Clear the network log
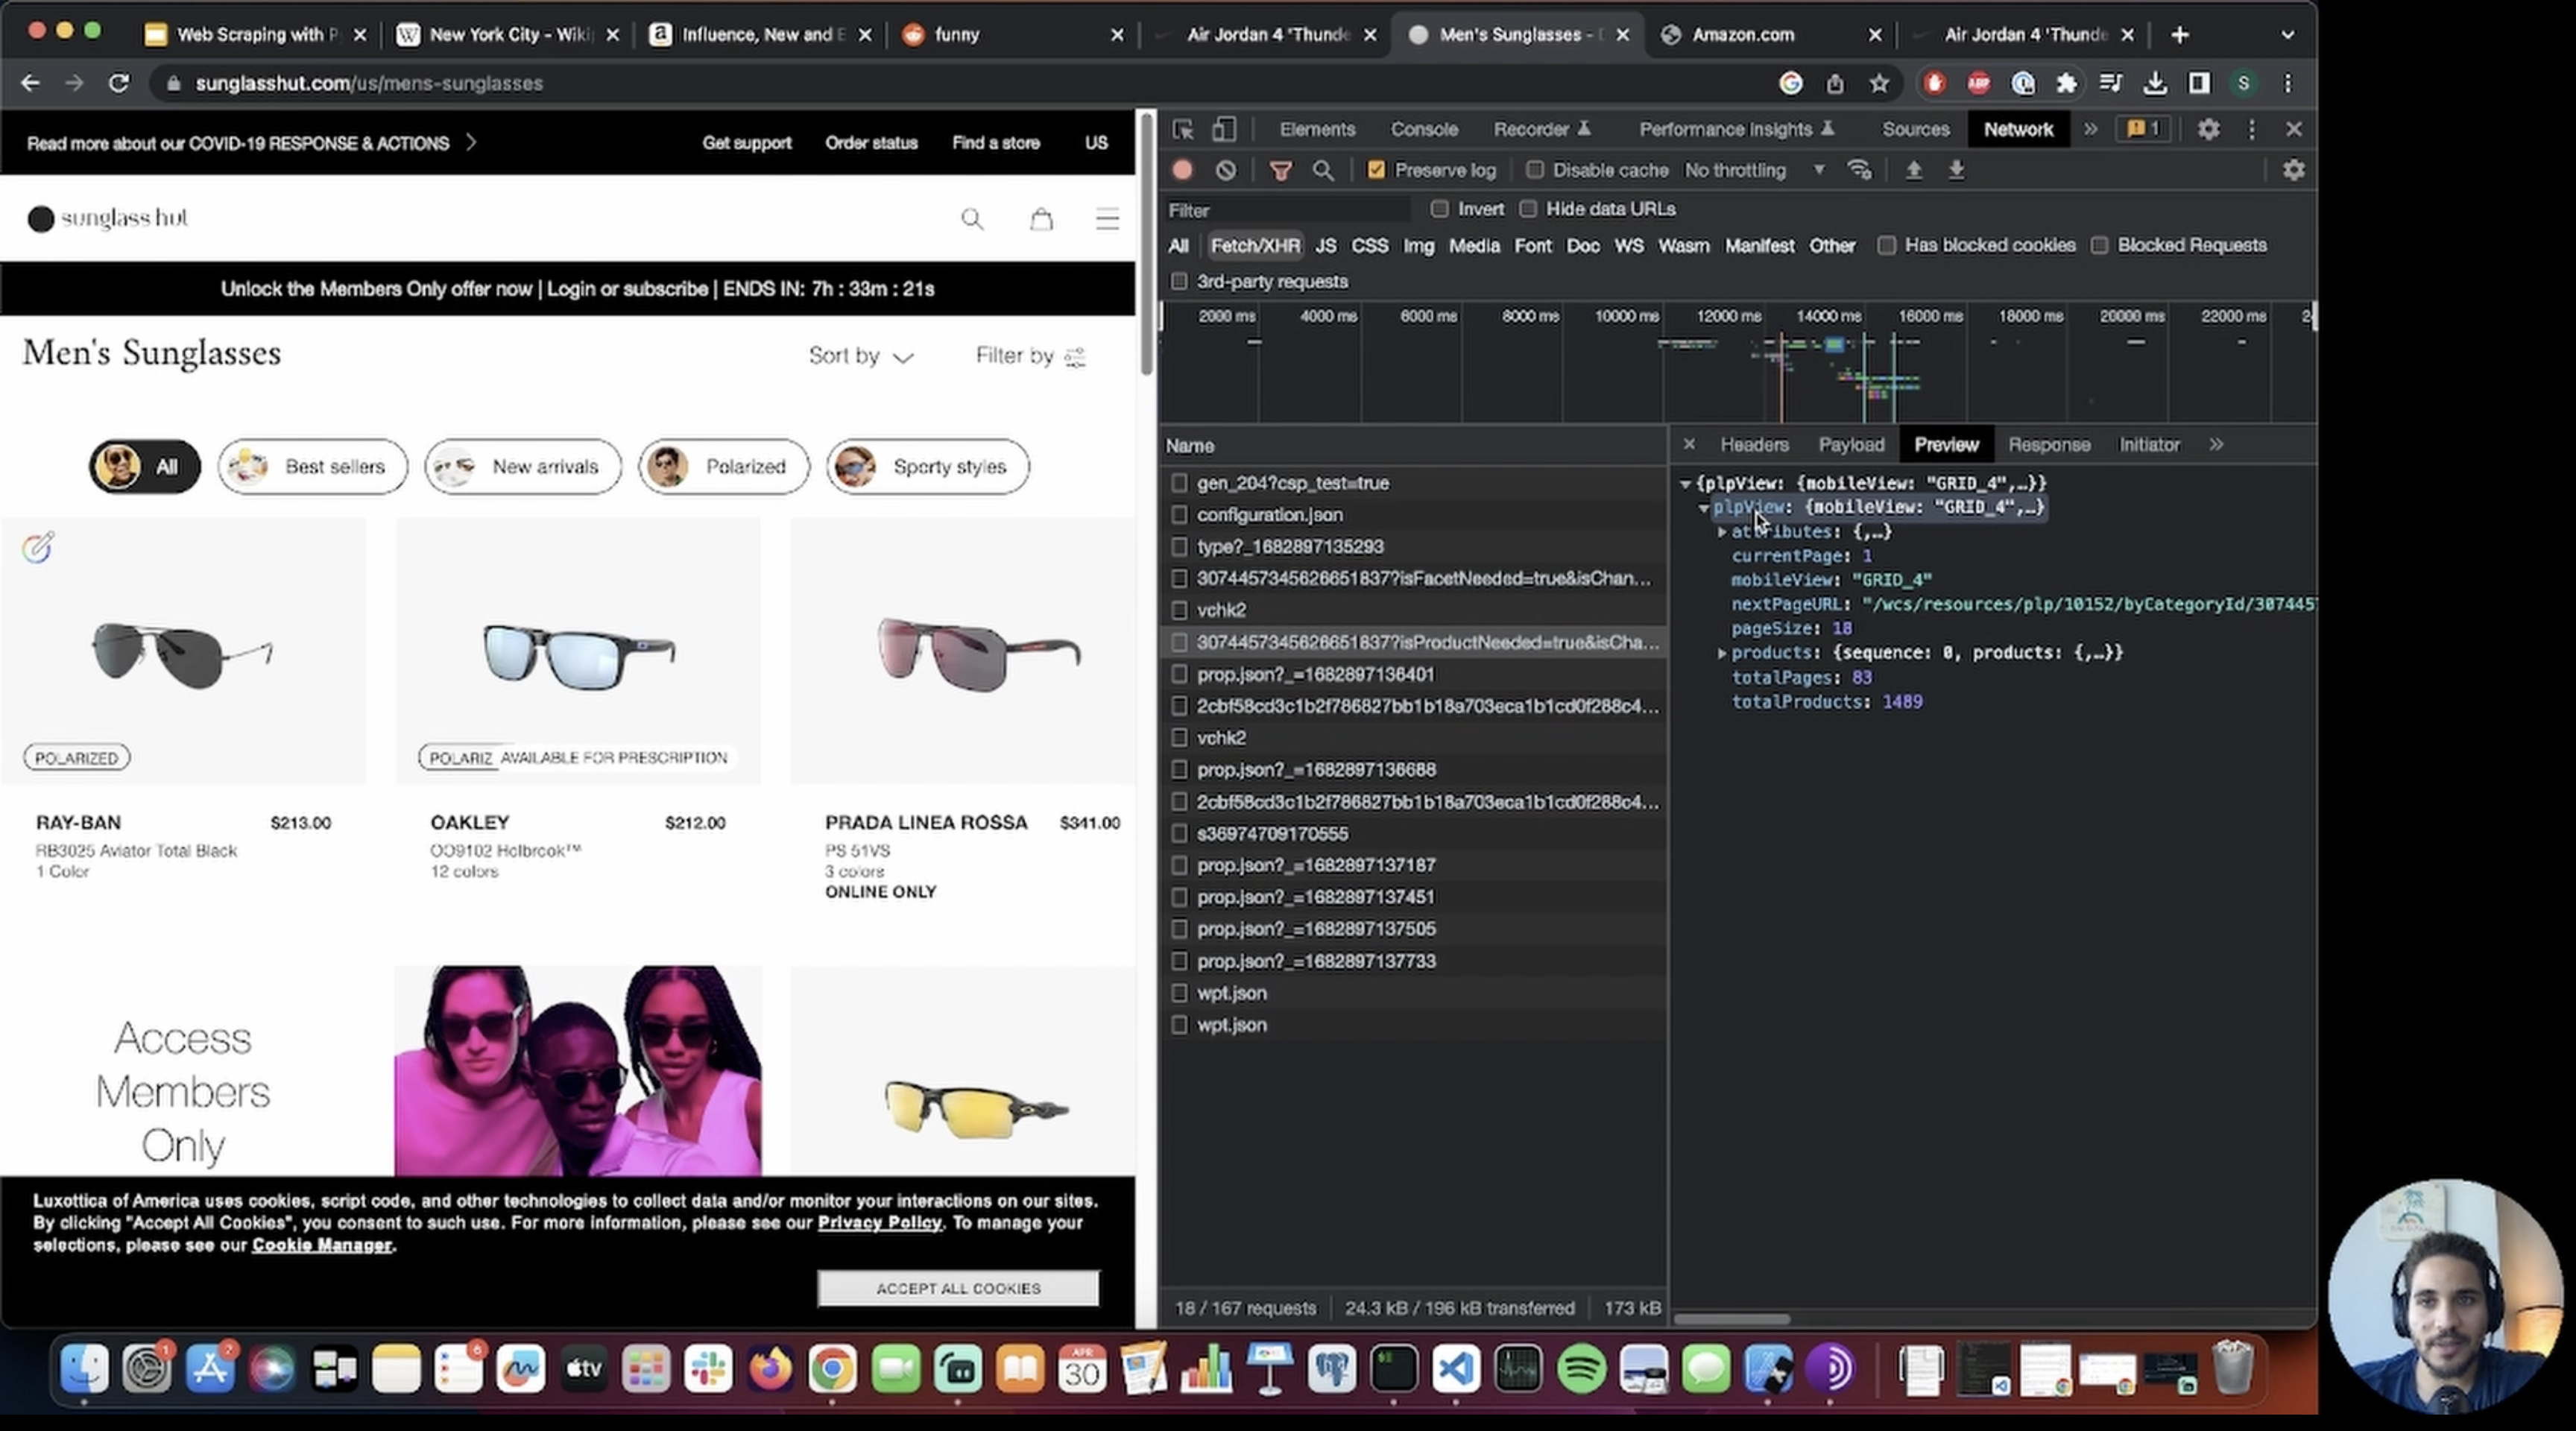The image size is (2576, 1431). [x=1226, y=170]
